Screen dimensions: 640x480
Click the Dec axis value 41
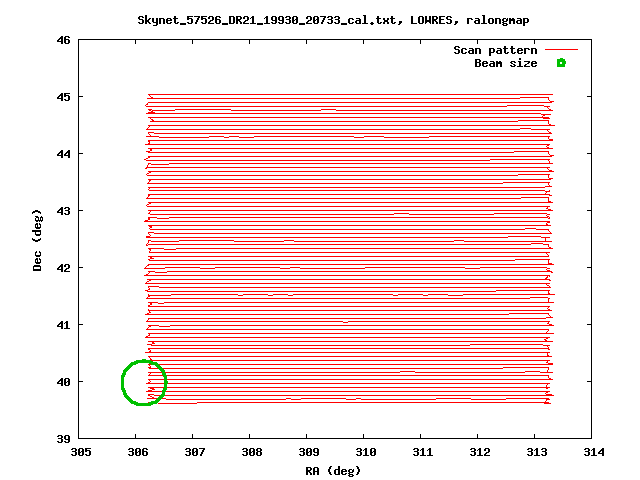pos(64,325)
